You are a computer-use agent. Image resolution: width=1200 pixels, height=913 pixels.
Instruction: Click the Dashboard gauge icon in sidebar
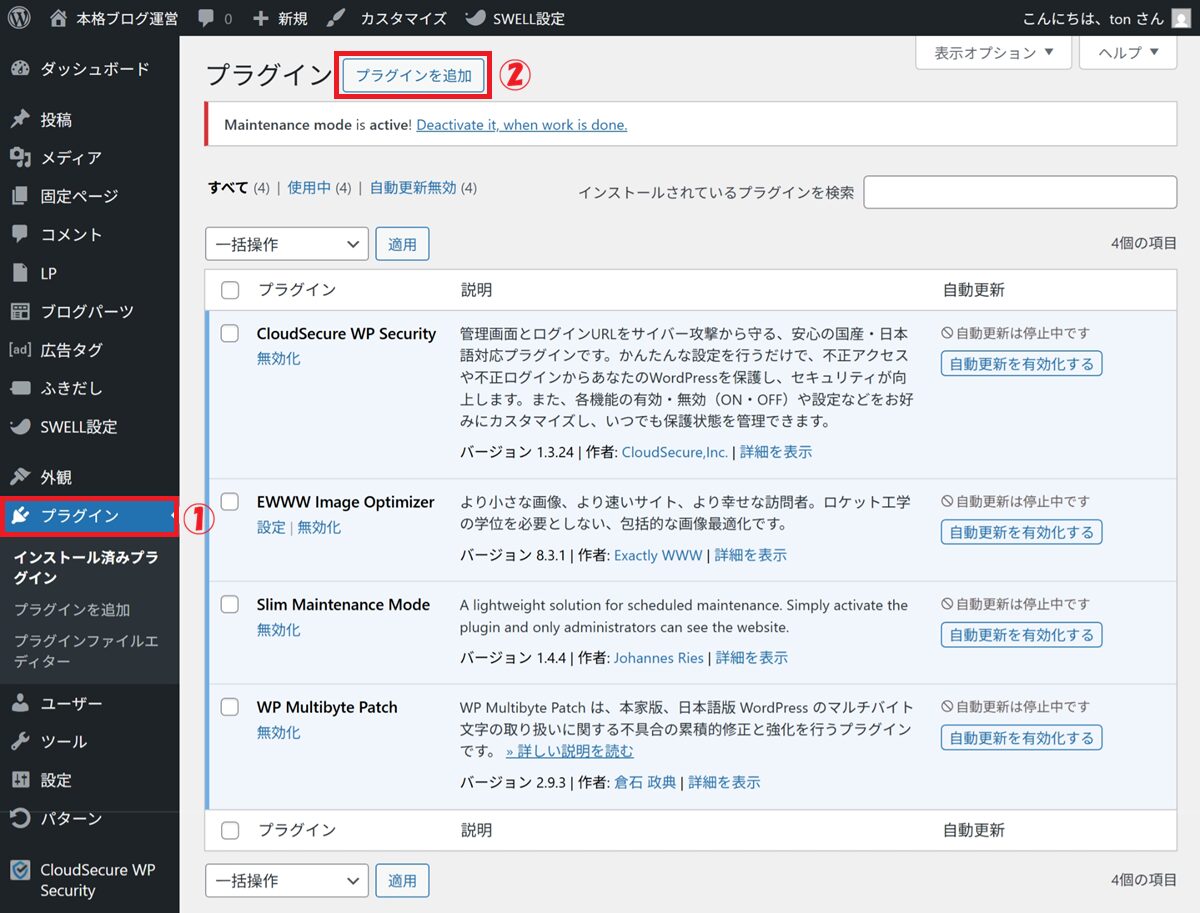(x=20, y=69)
